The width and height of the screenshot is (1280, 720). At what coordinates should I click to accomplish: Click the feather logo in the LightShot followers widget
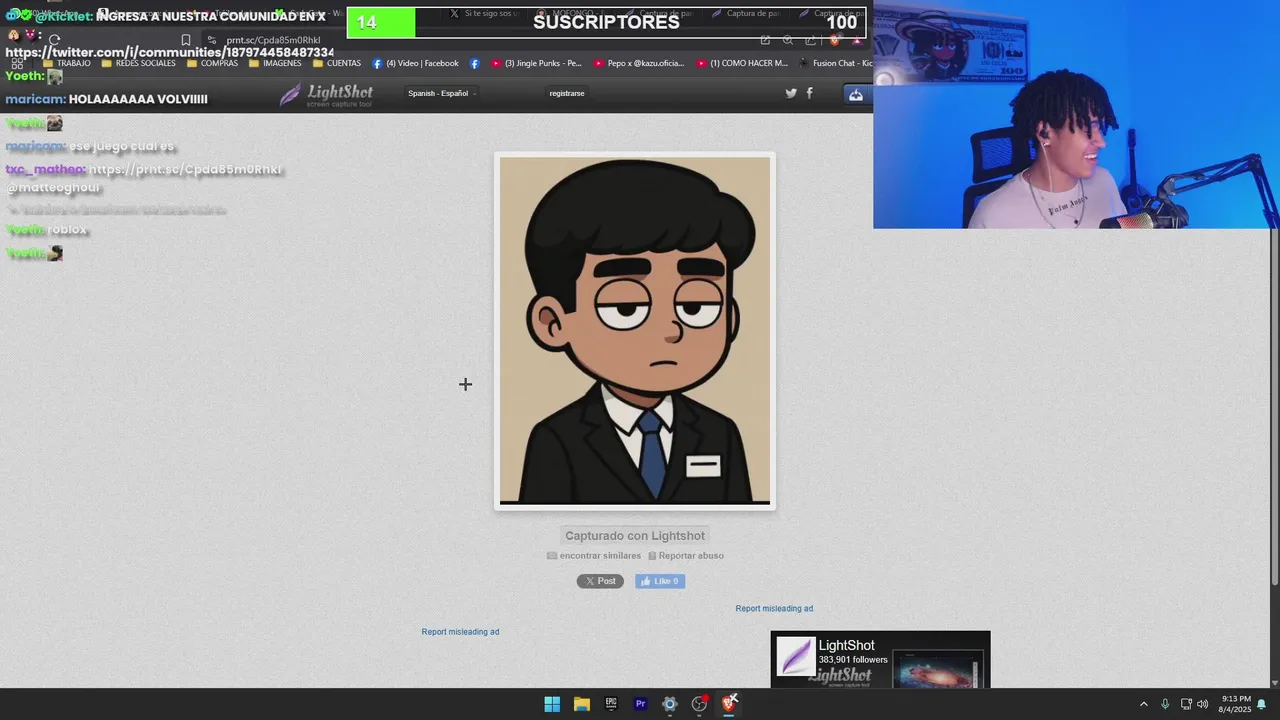(796, 657)
